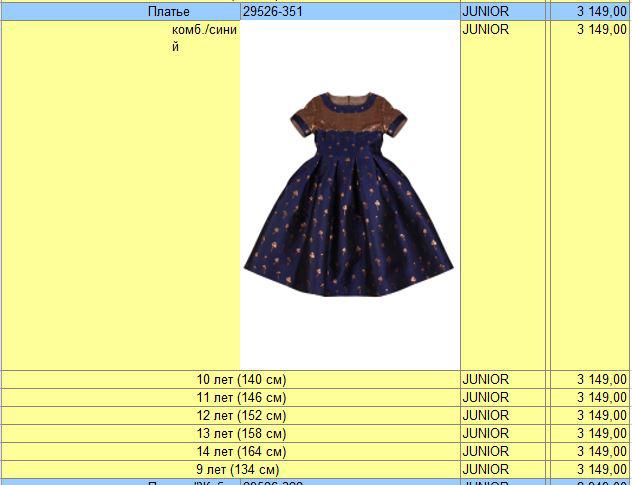
Task: Pick the "13 лет (158 см)" size cell
Action: pyautogui.click(x=240, y=434)
